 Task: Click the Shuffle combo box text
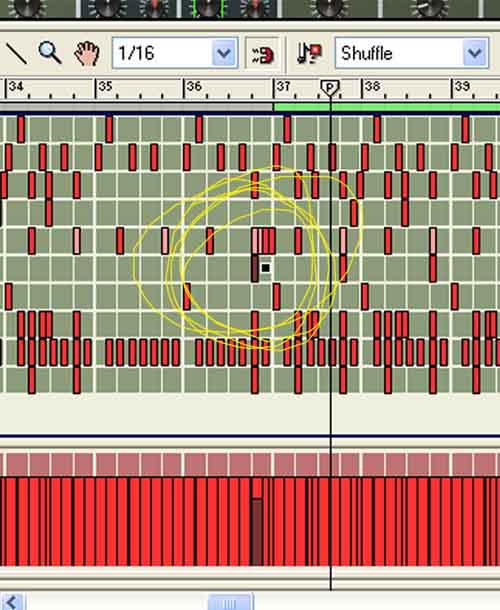pyautogui.click(x=367, y=53)
